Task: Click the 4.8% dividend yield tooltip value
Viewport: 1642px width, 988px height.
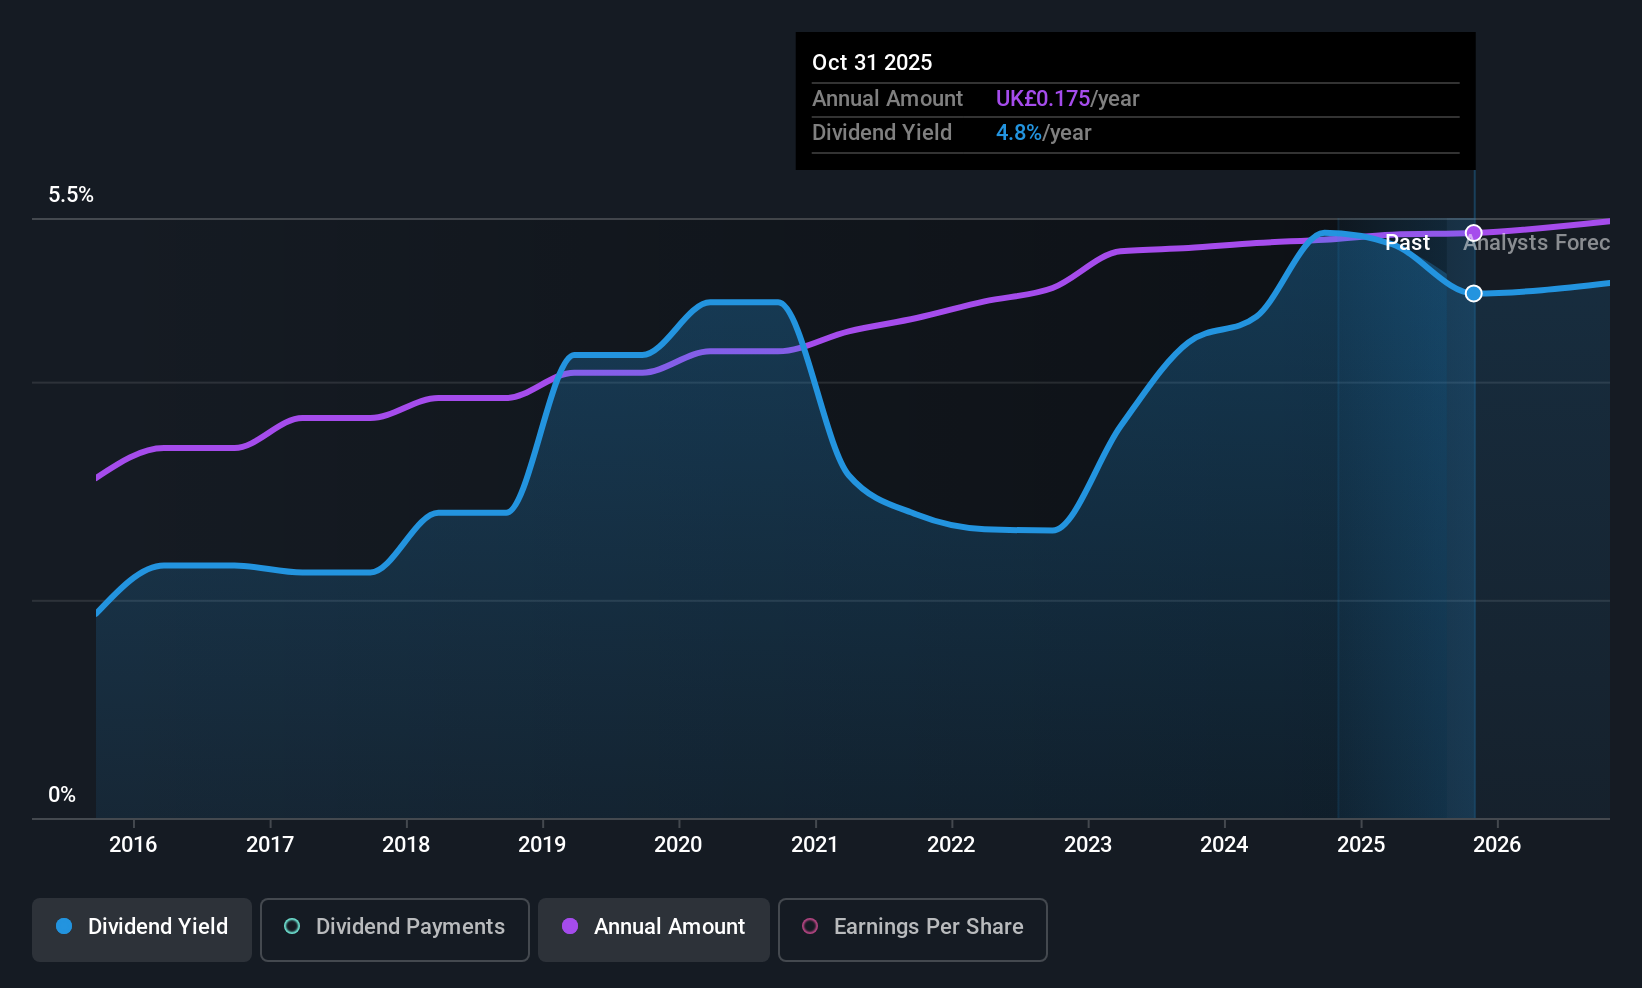Action: 1019,133
